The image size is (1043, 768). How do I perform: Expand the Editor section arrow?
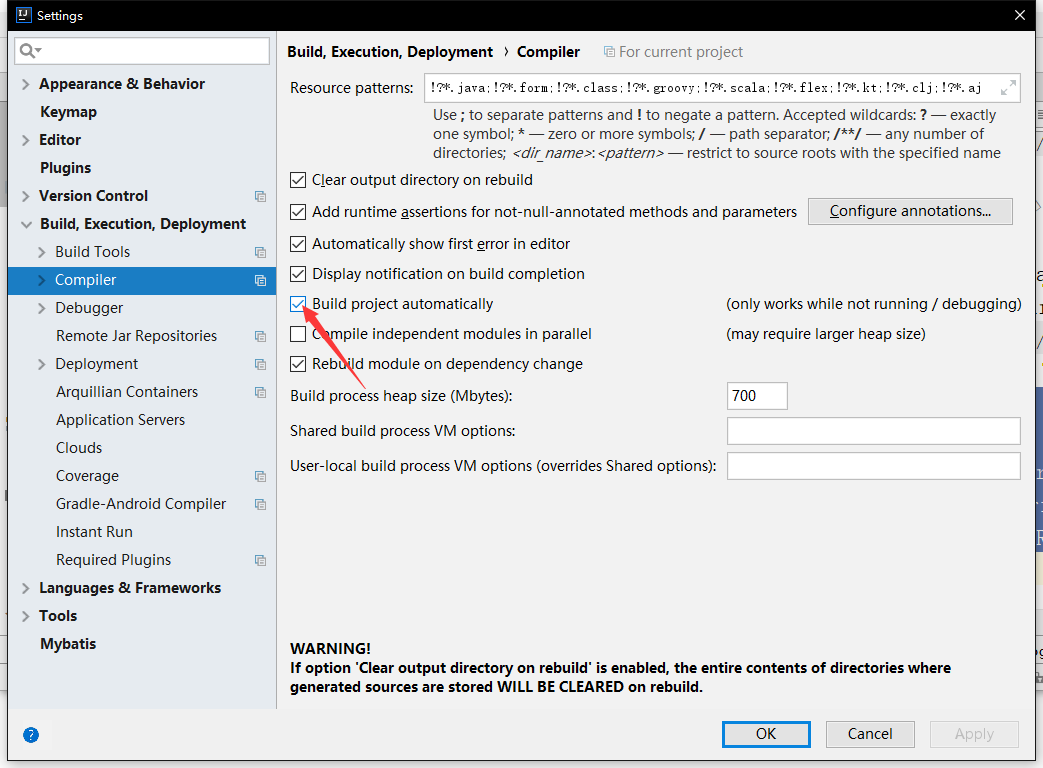[x=25, y=140]
